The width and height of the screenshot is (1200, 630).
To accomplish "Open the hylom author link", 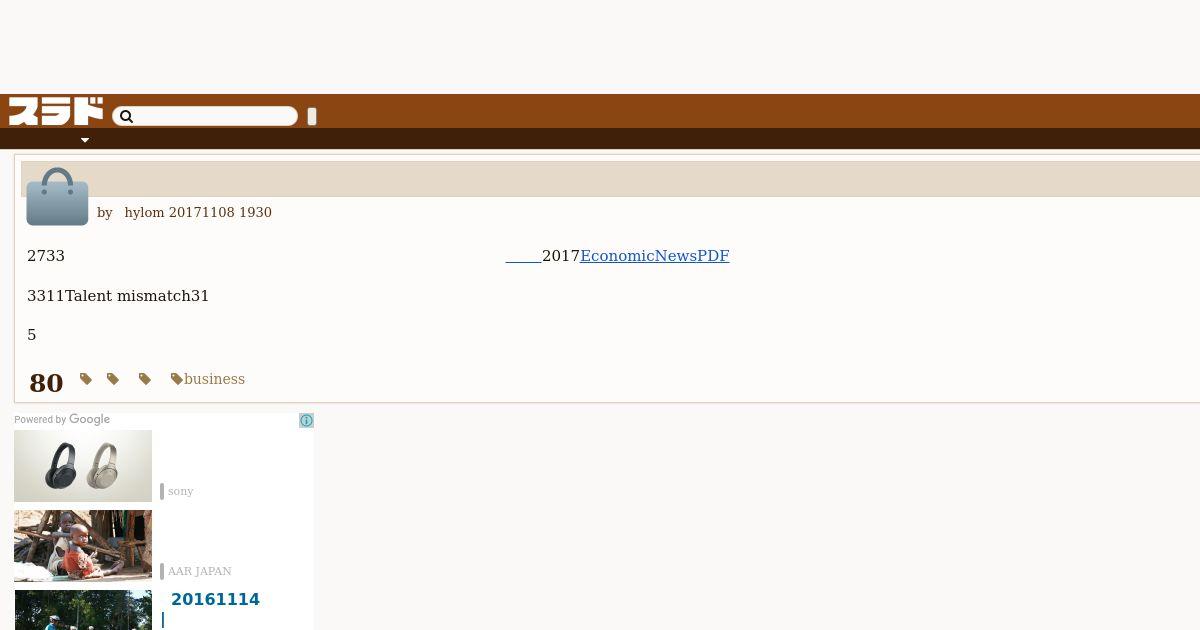I will click(x=144, y=212).
